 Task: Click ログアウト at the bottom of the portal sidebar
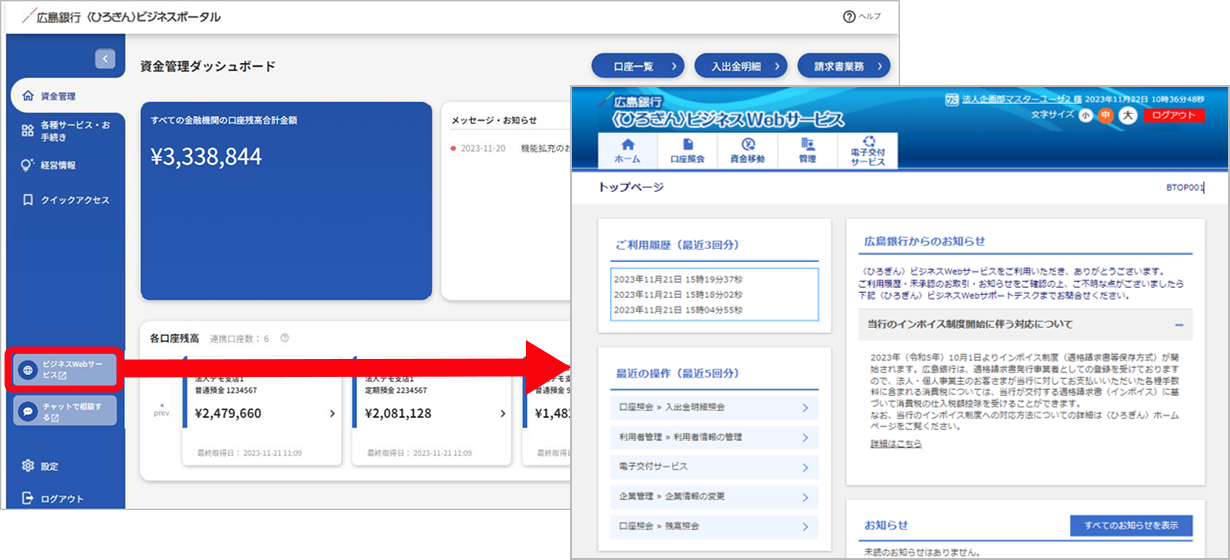point(53,499)
